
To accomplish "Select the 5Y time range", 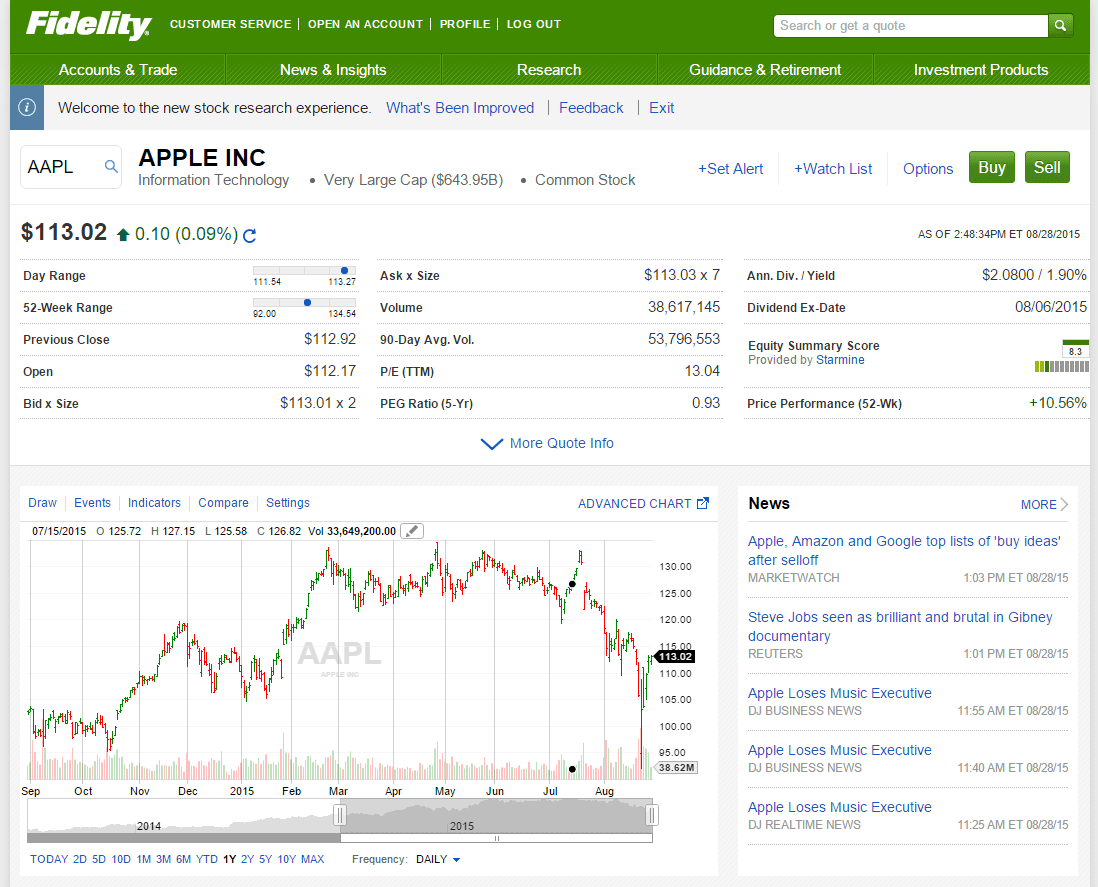I will 265,859.
